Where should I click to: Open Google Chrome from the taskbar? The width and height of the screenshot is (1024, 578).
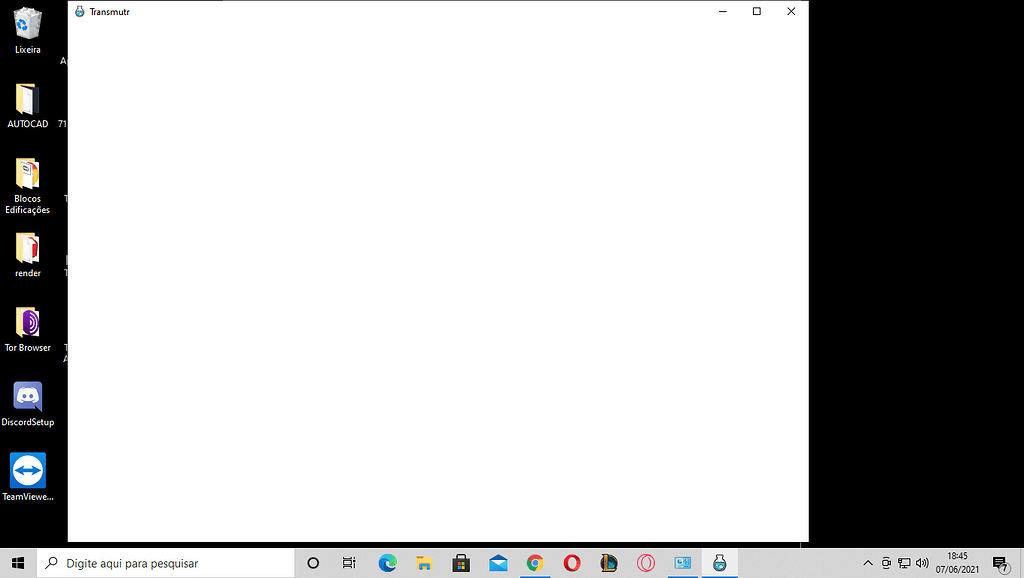point(535,563)
